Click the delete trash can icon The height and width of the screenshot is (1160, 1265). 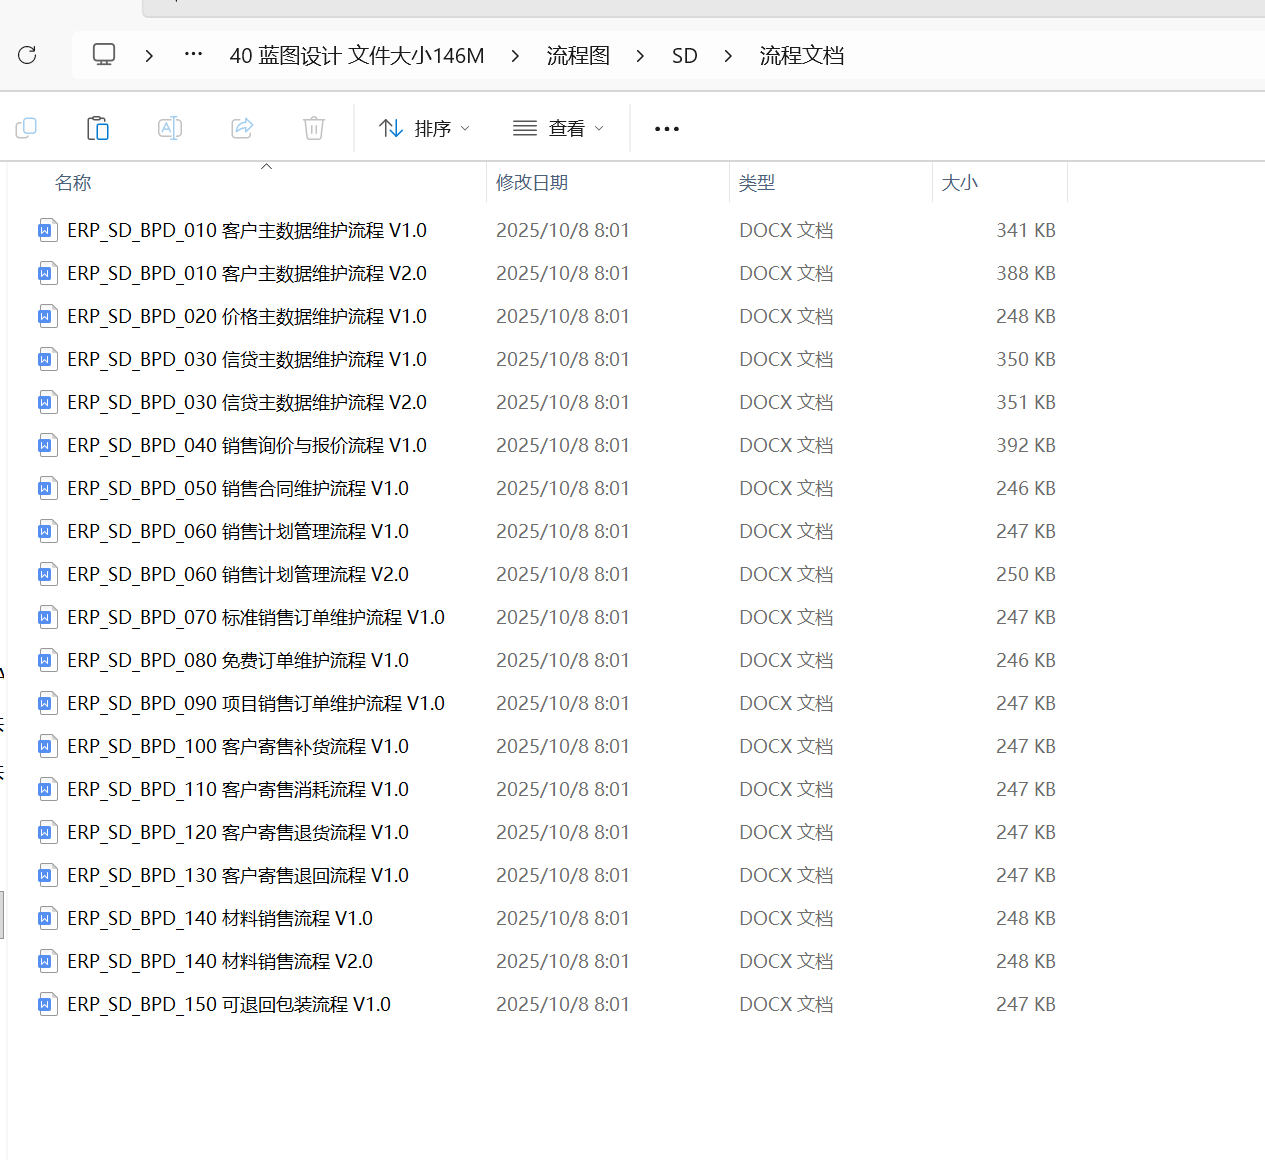point(314,128)
